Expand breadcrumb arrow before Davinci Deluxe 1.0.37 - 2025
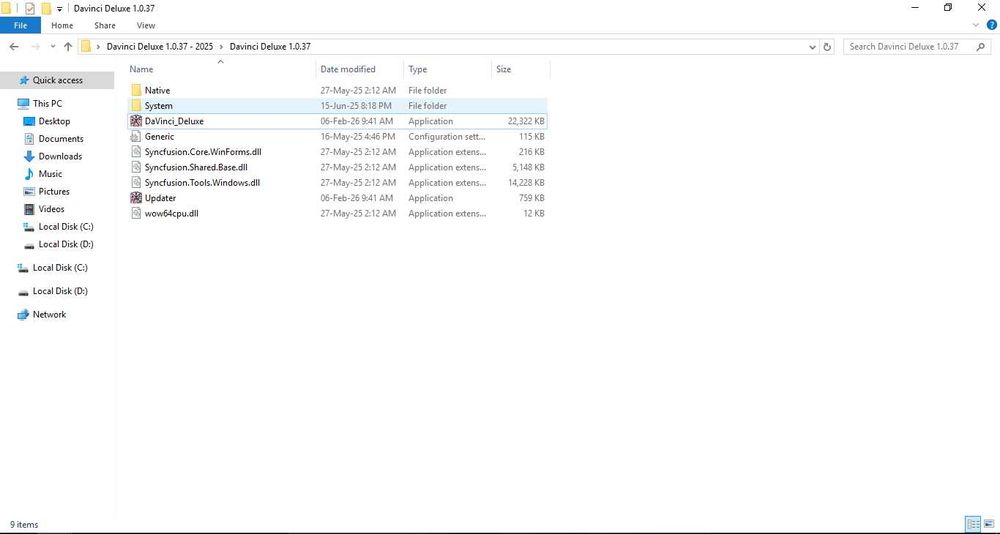 [98, 47]
